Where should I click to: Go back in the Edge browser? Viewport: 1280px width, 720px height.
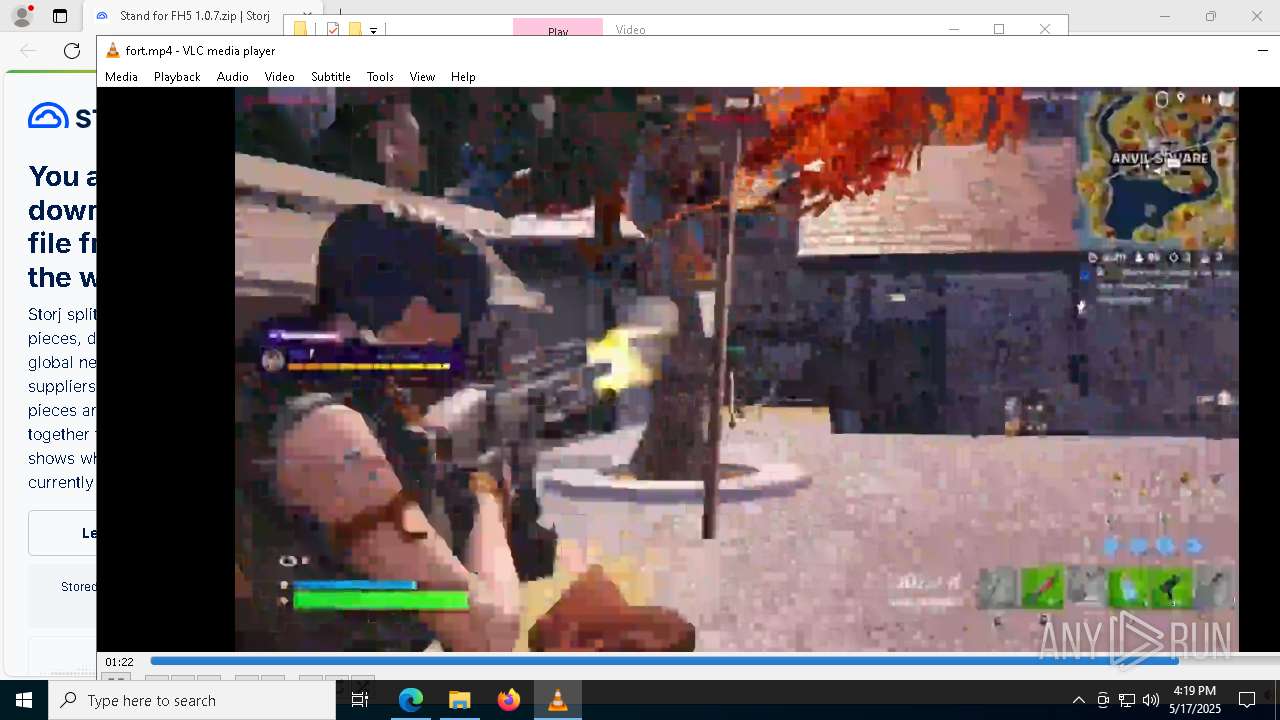click(x=28, y=51)
